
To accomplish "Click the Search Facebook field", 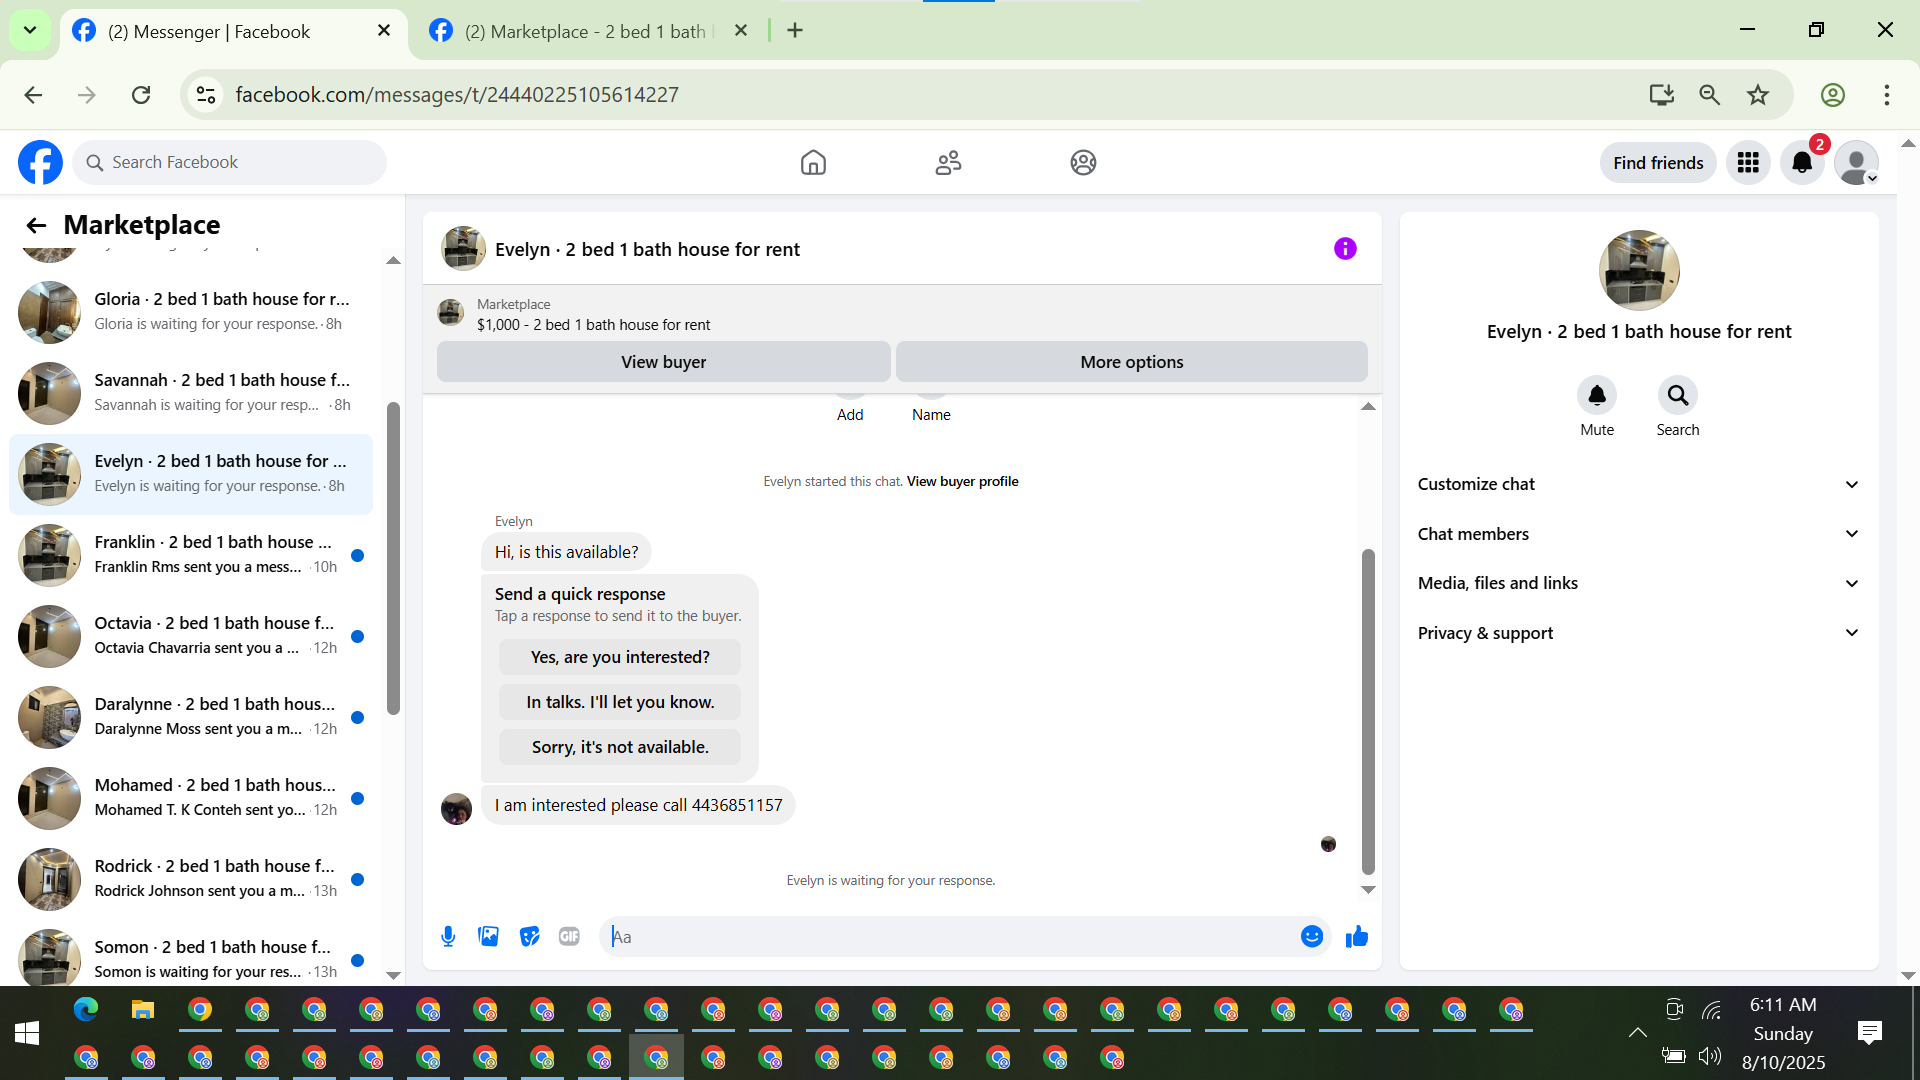I will [230, 163].
